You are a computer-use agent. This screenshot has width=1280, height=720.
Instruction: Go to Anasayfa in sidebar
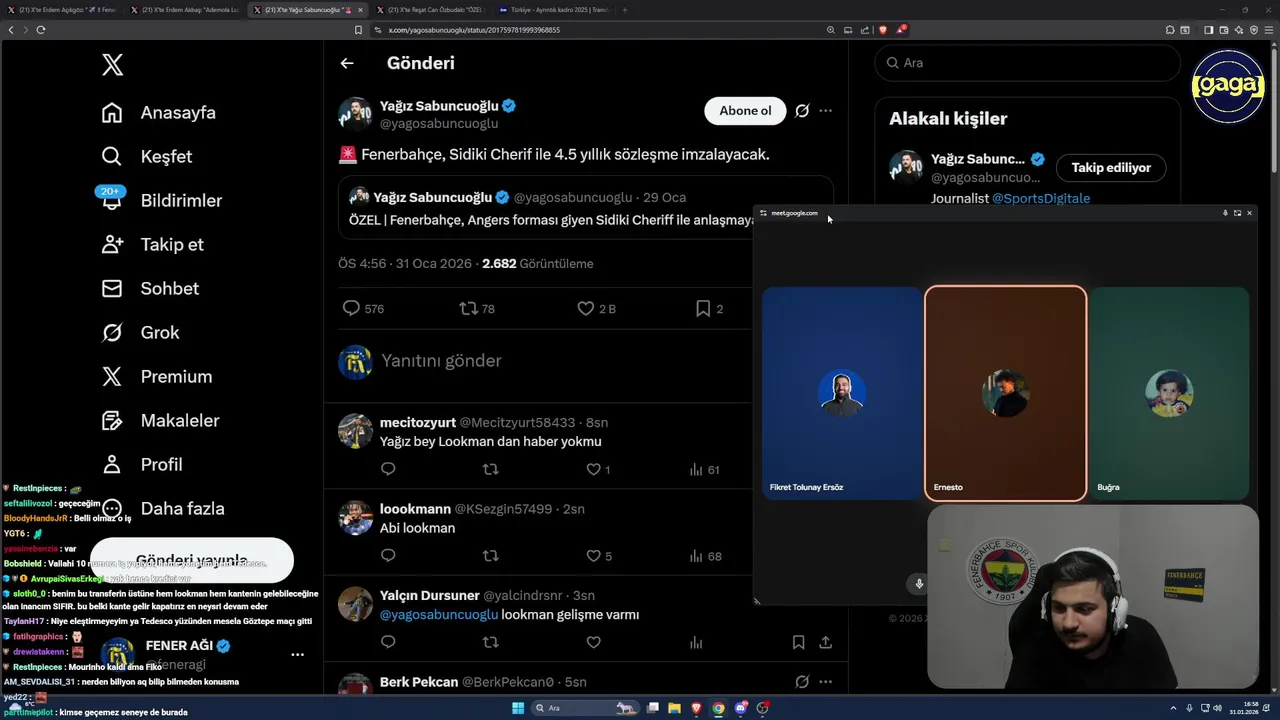tap(159, 113)
